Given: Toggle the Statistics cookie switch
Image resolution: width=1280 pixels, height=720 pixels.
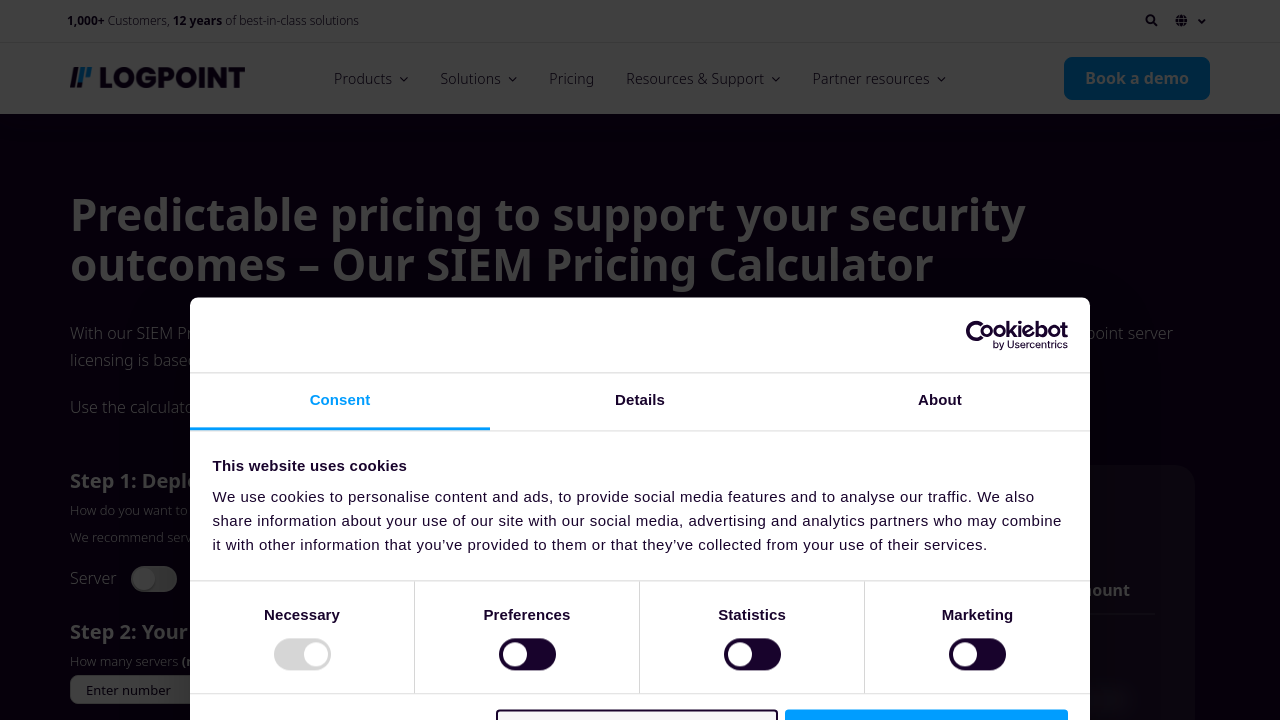Looking at the screenshot, I should pyautogui.click(x=752, y=654).
